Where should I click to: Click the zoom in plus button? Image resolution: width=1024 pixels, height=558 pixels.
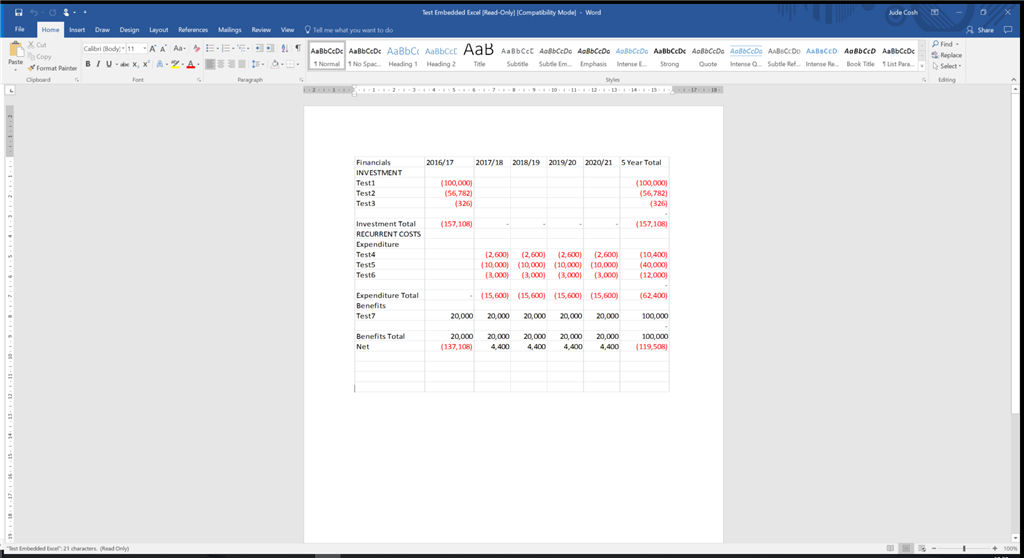[x=995, y=548]
